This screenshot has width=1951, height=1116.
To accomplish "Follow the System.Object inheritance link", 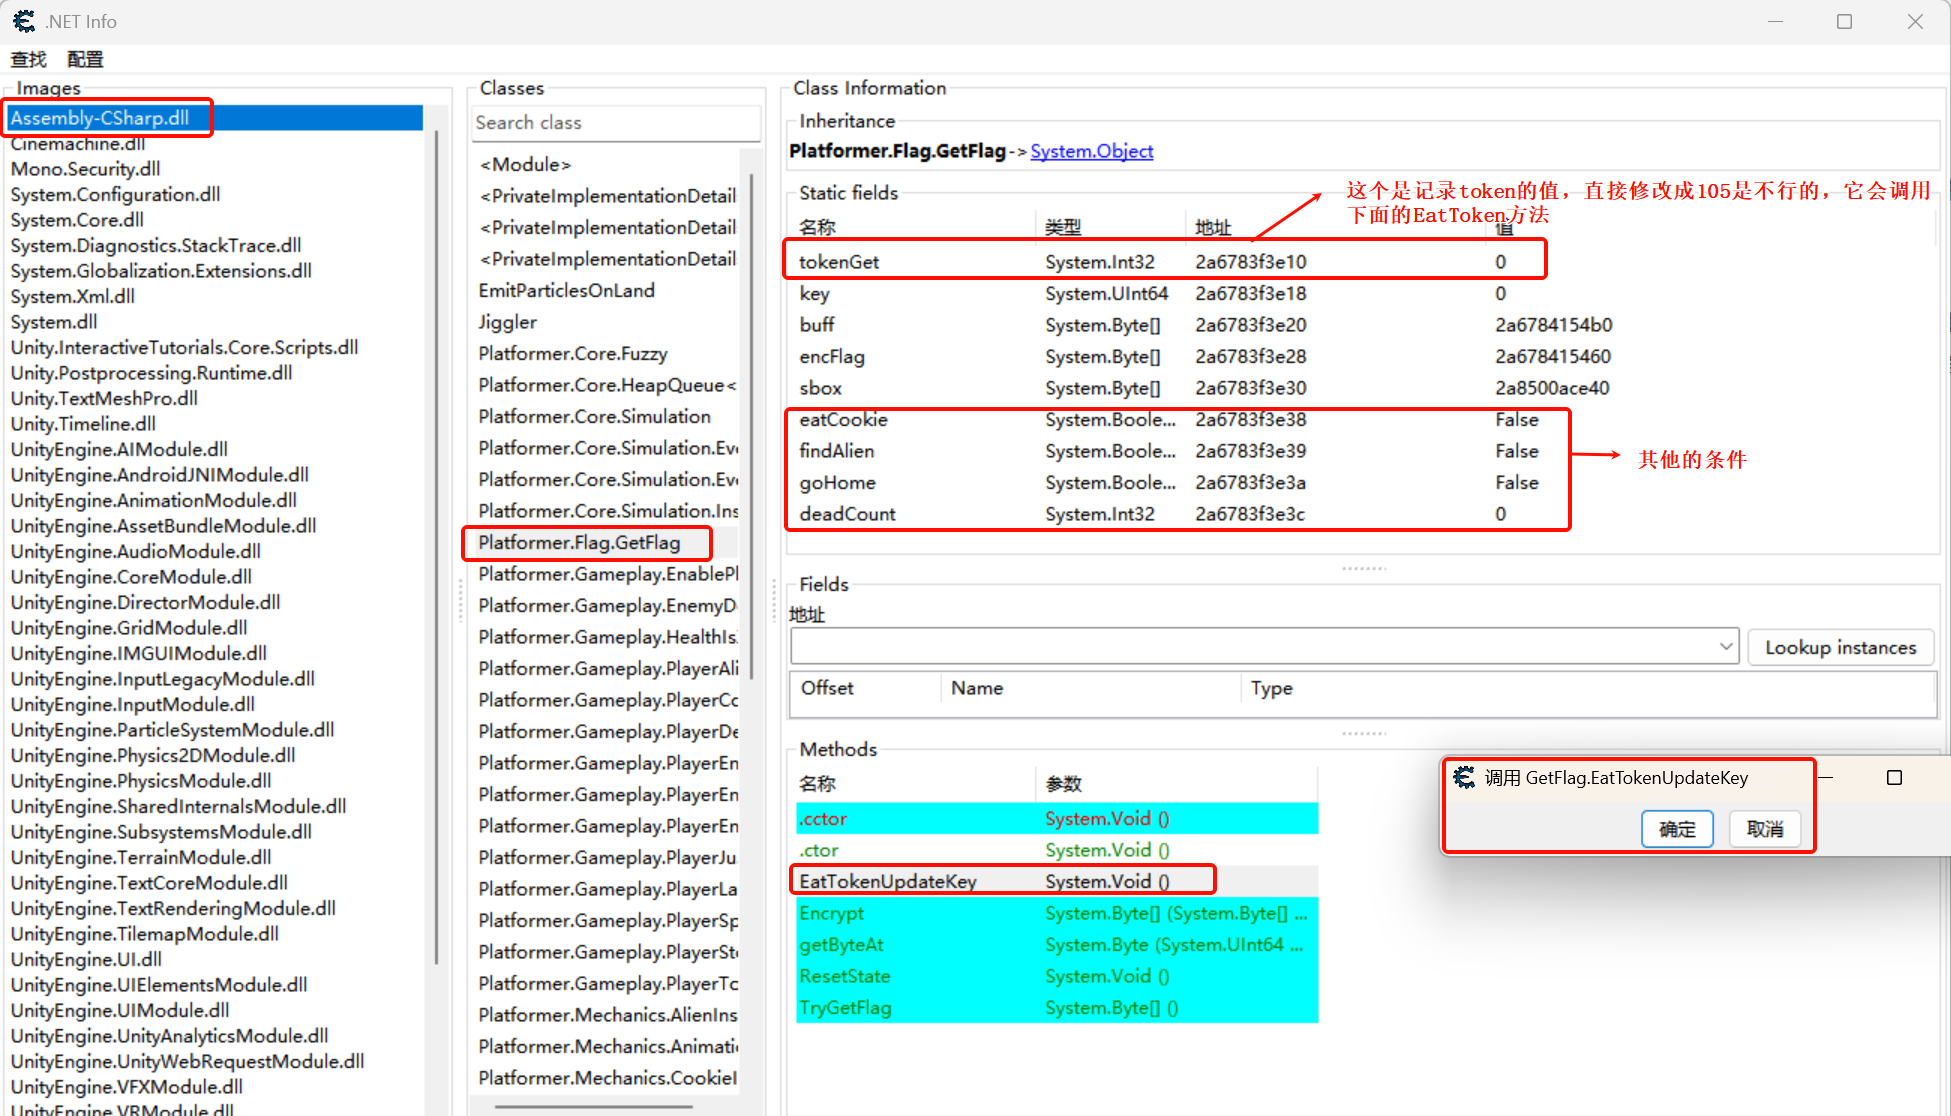I will point(1091,151).
